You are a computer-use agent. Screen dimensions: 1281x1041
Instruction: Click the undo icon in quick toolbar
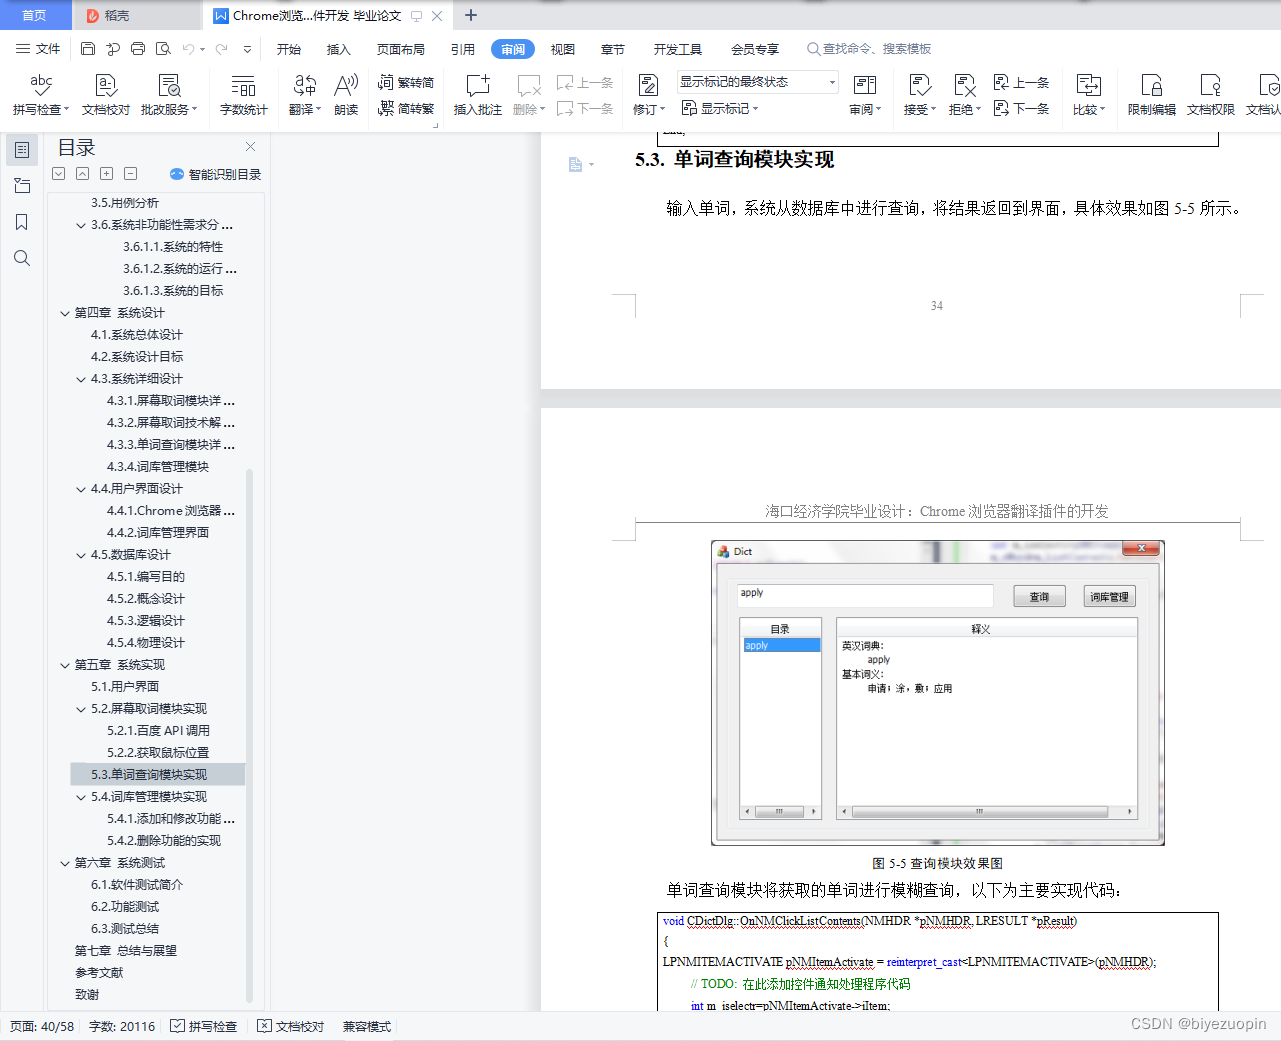[188, 48]
